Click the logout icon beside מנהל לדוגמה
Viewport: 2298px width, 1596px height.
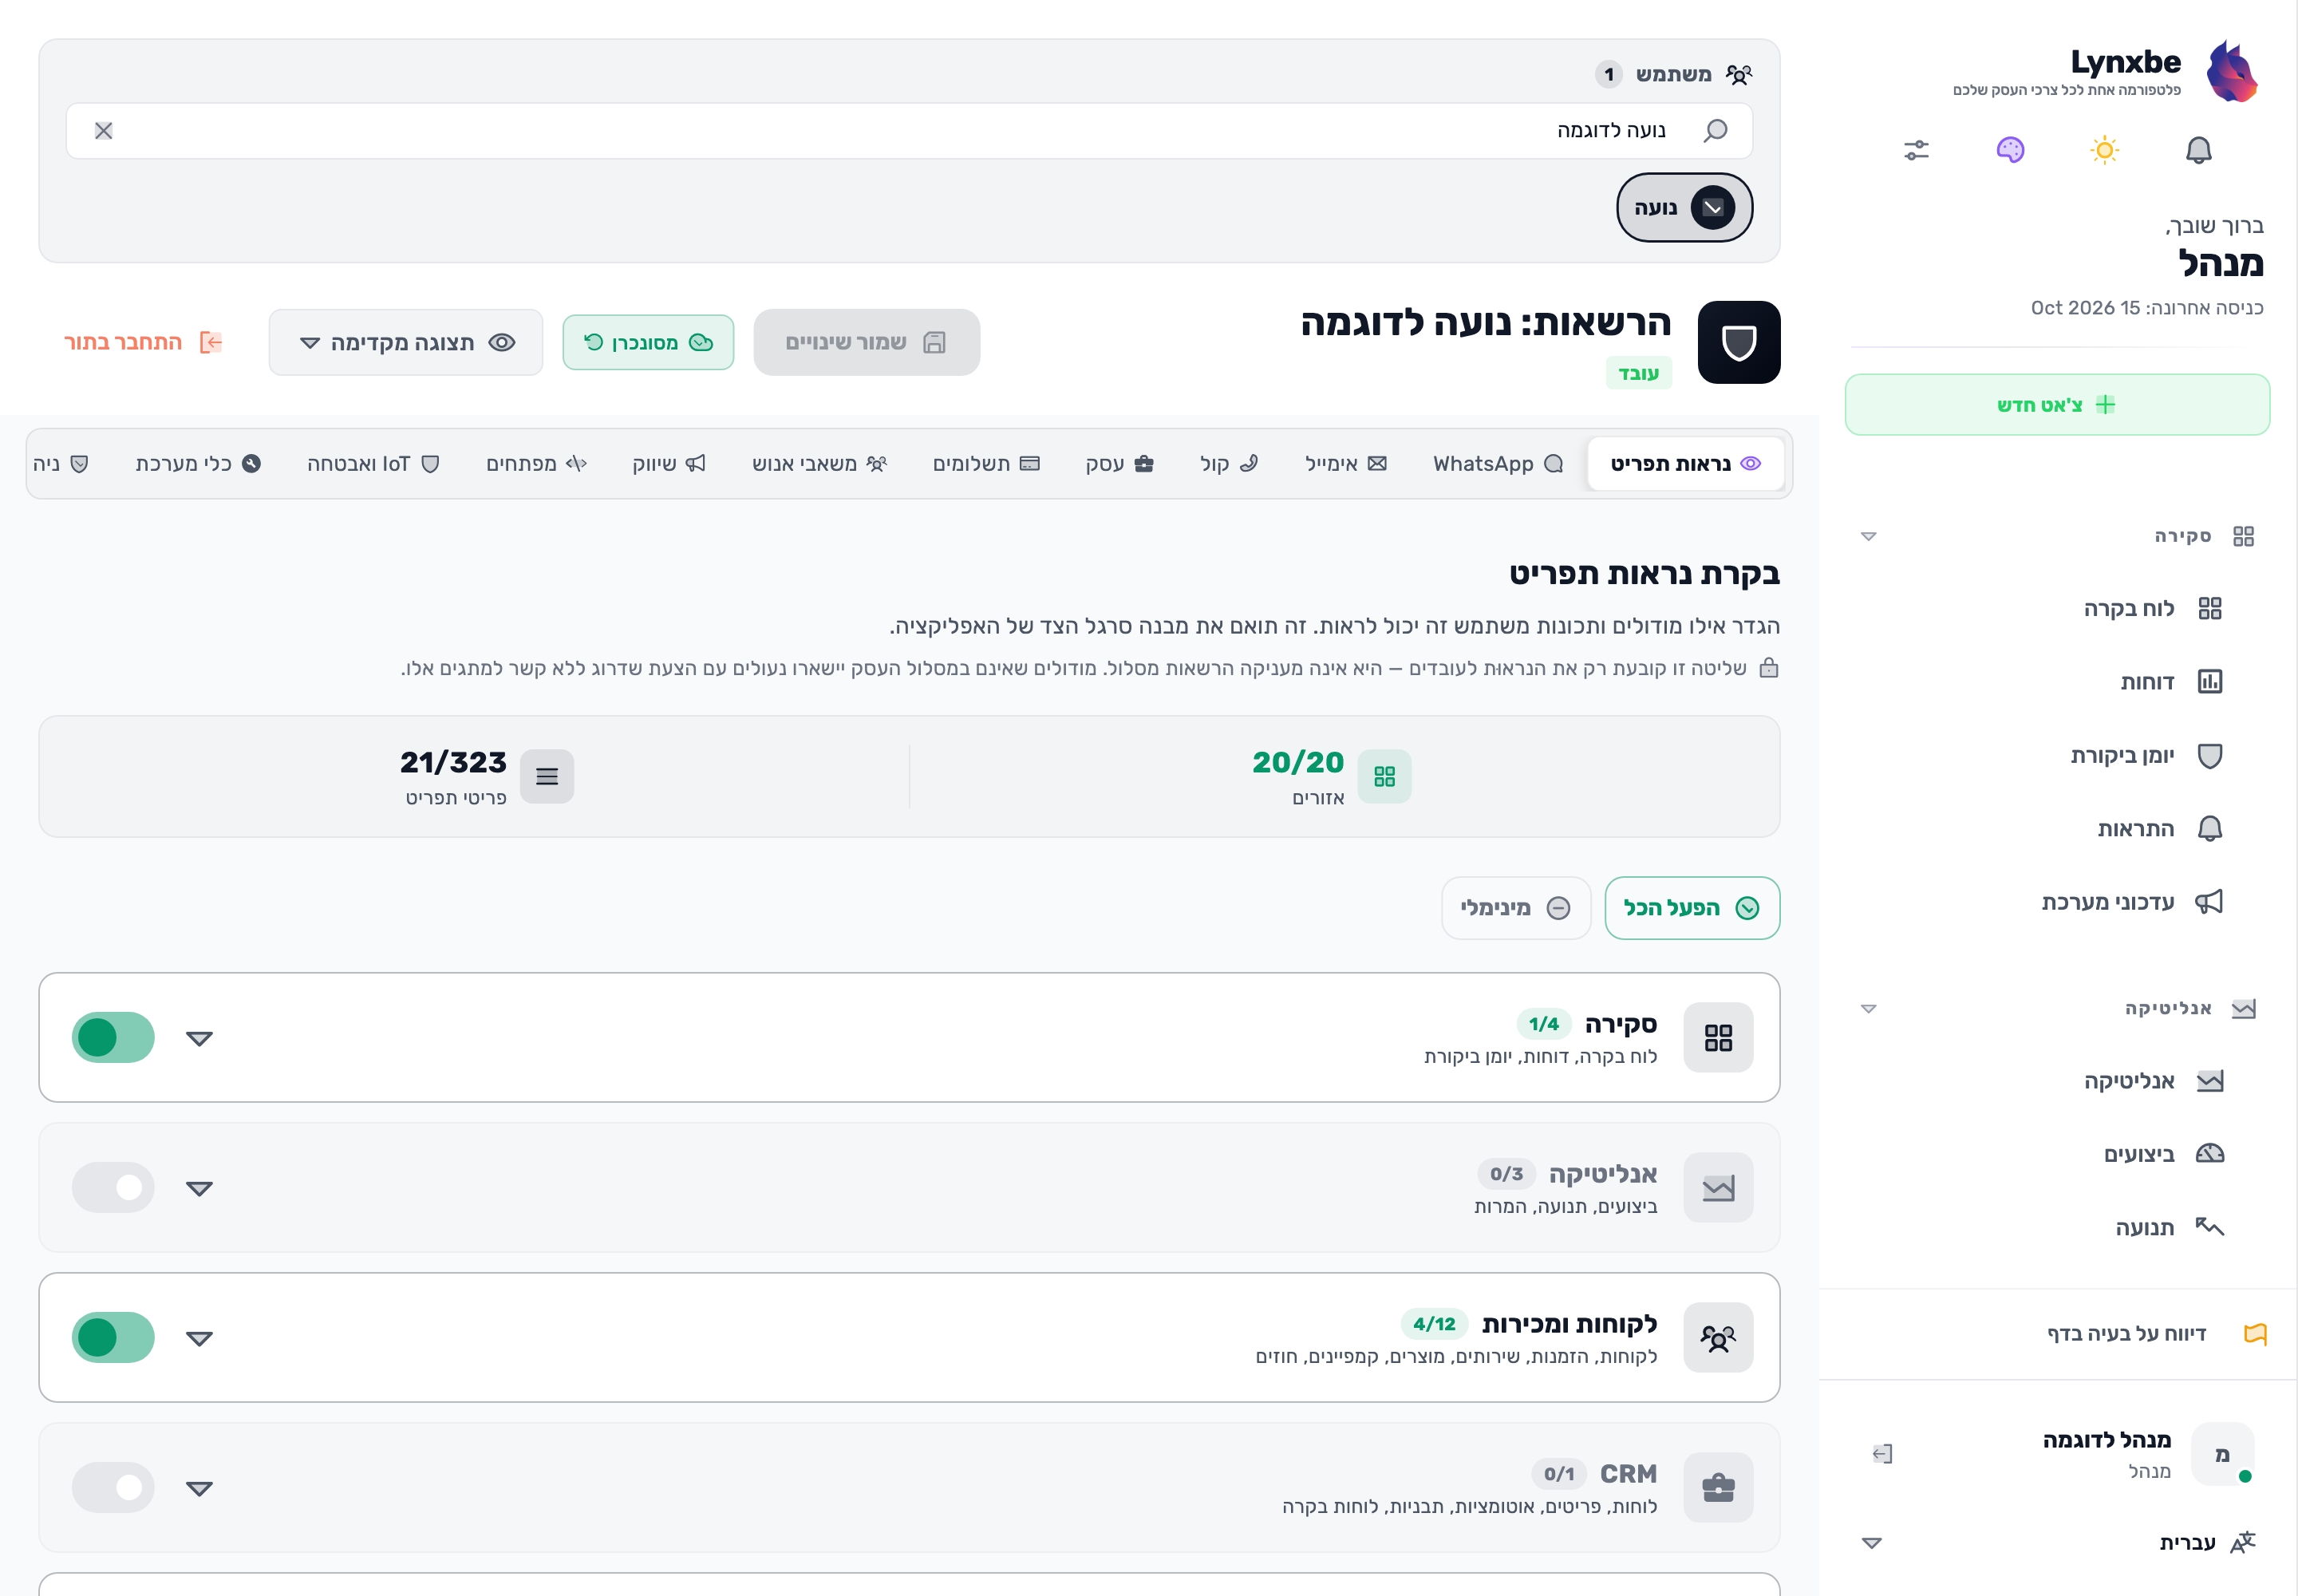pyautogui.click(x=1882, y=1454)
